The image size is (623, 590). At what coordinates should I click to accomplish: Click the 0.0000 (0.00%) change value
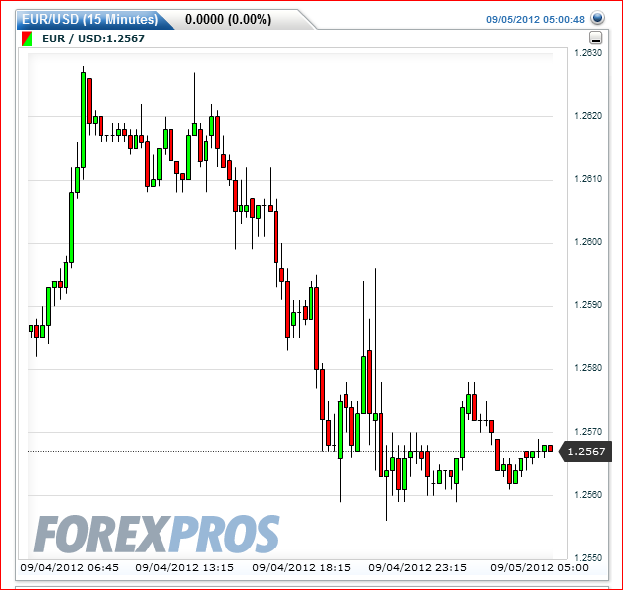228,19
